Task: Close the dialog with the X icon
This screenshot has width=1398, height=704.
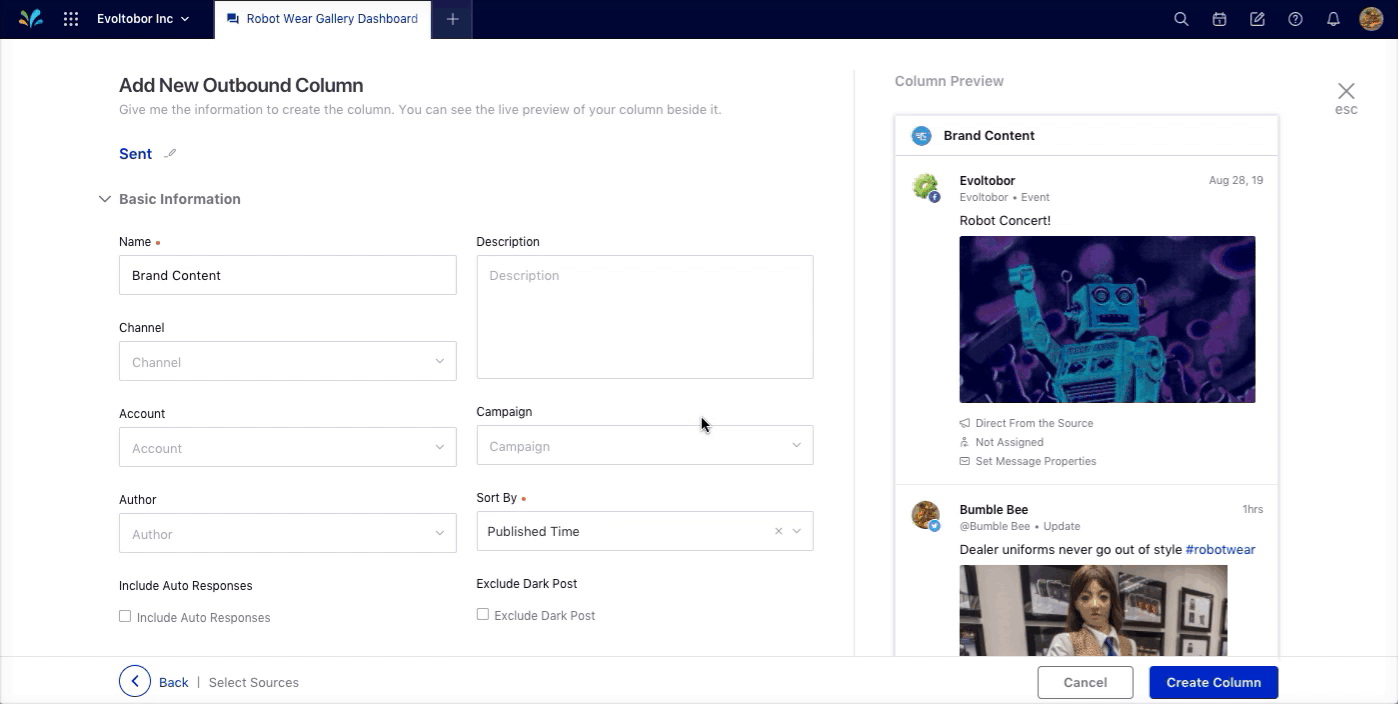Action: tap(1346, 91)
